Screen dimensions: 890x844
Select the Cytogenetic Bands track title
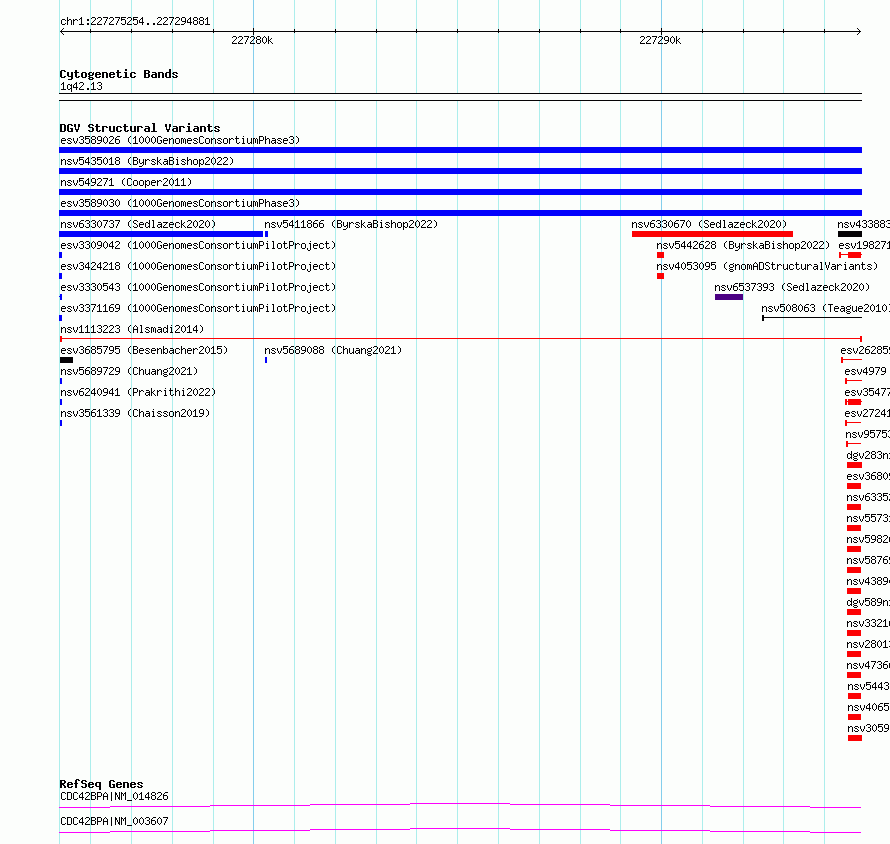[x=119, y=74]
